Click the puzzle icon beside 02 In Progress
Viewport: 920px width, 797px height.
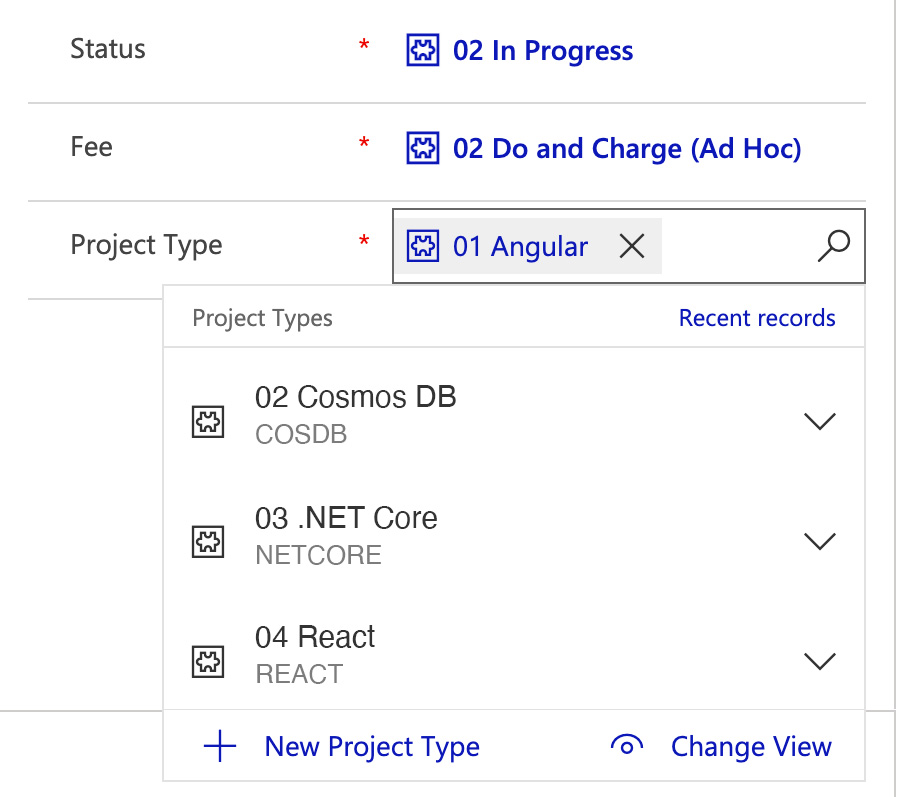(x=423, y=50)
